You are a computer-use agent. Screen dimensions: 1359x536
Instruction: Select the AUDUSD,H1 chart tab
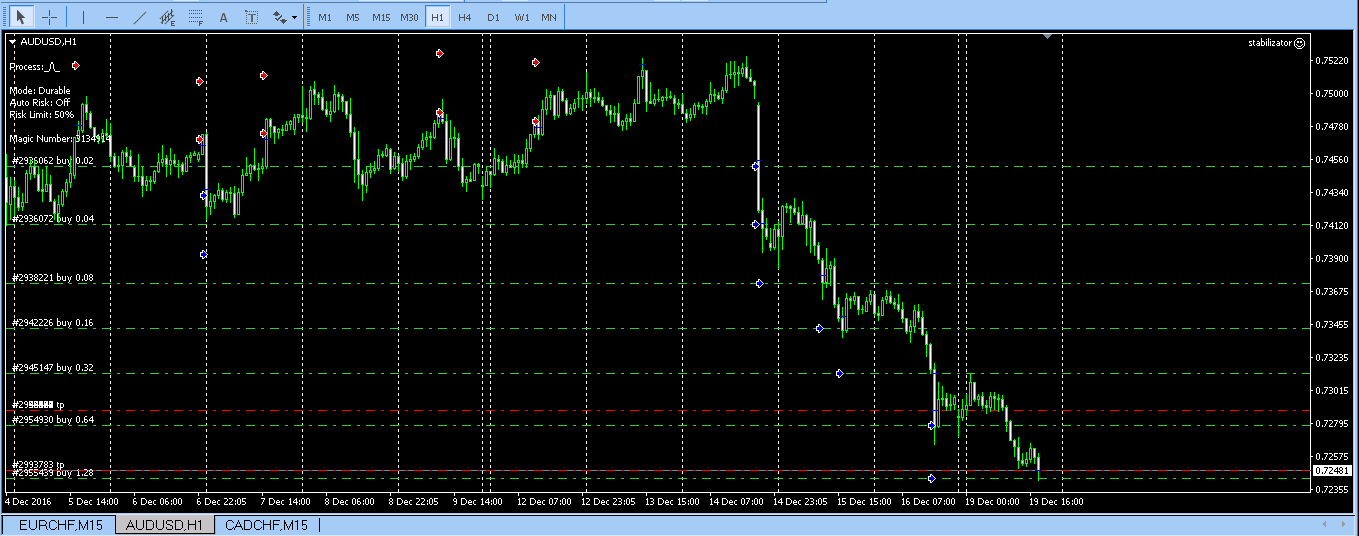(165, 525)
